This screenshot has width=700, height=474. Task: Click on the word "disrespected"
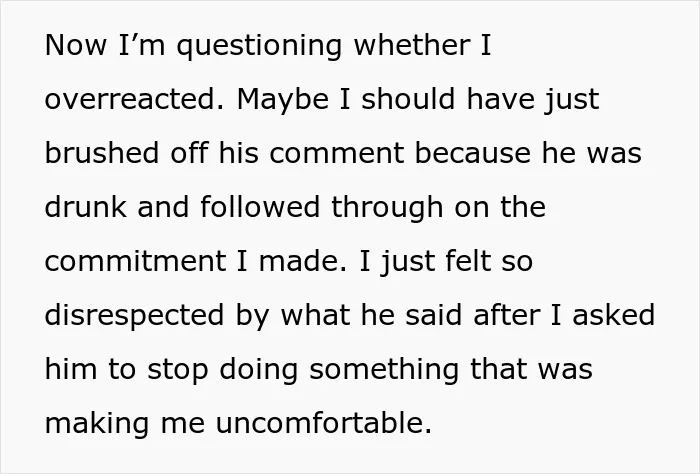point(134,316)
